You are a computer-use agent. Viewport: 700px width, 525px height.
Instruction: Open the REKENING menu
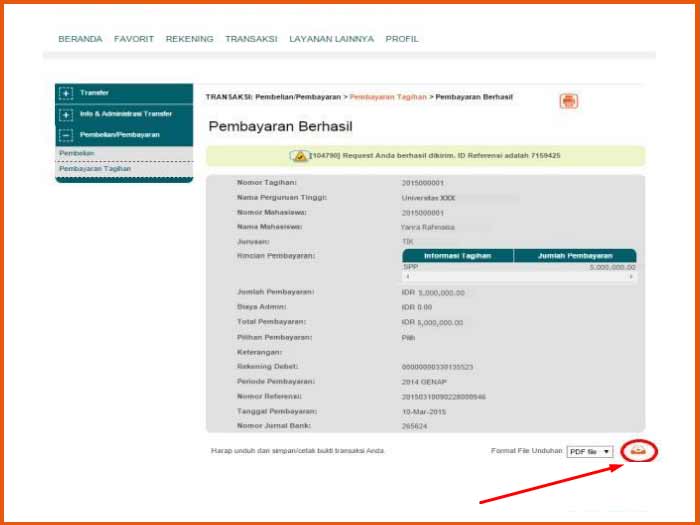tap(189, 39)
